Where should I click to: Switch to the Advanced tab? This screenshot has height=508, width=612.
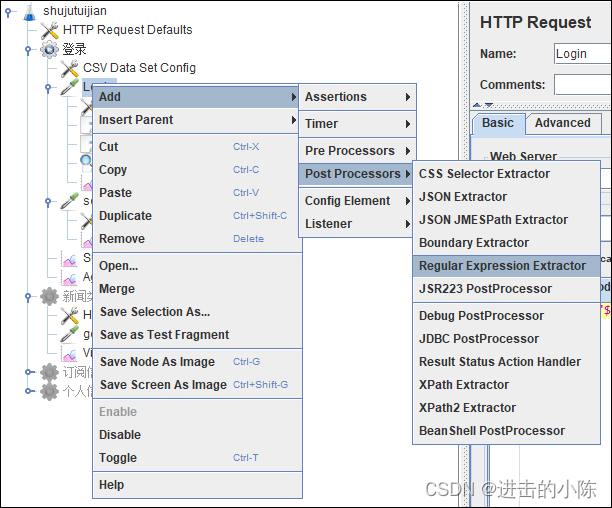(562, 123)
